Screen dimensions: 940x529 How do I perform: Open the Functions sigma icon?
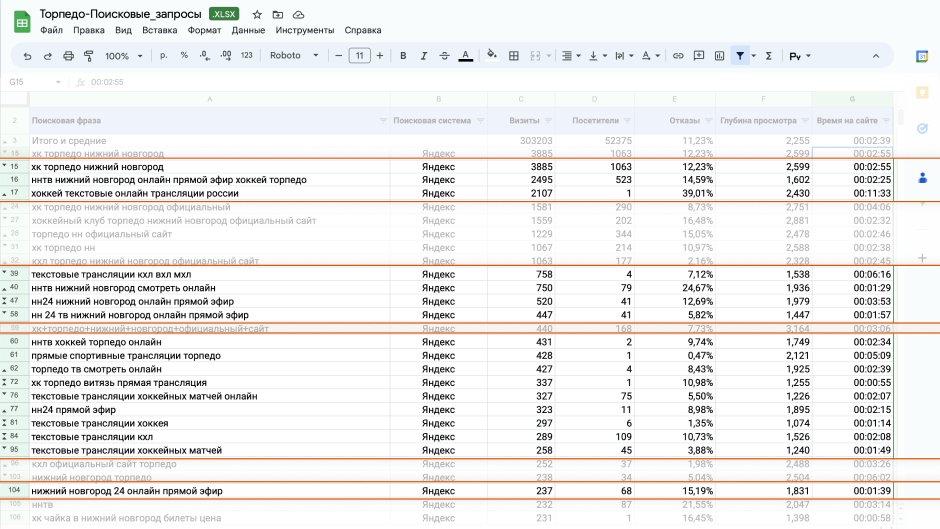(768, 56)
